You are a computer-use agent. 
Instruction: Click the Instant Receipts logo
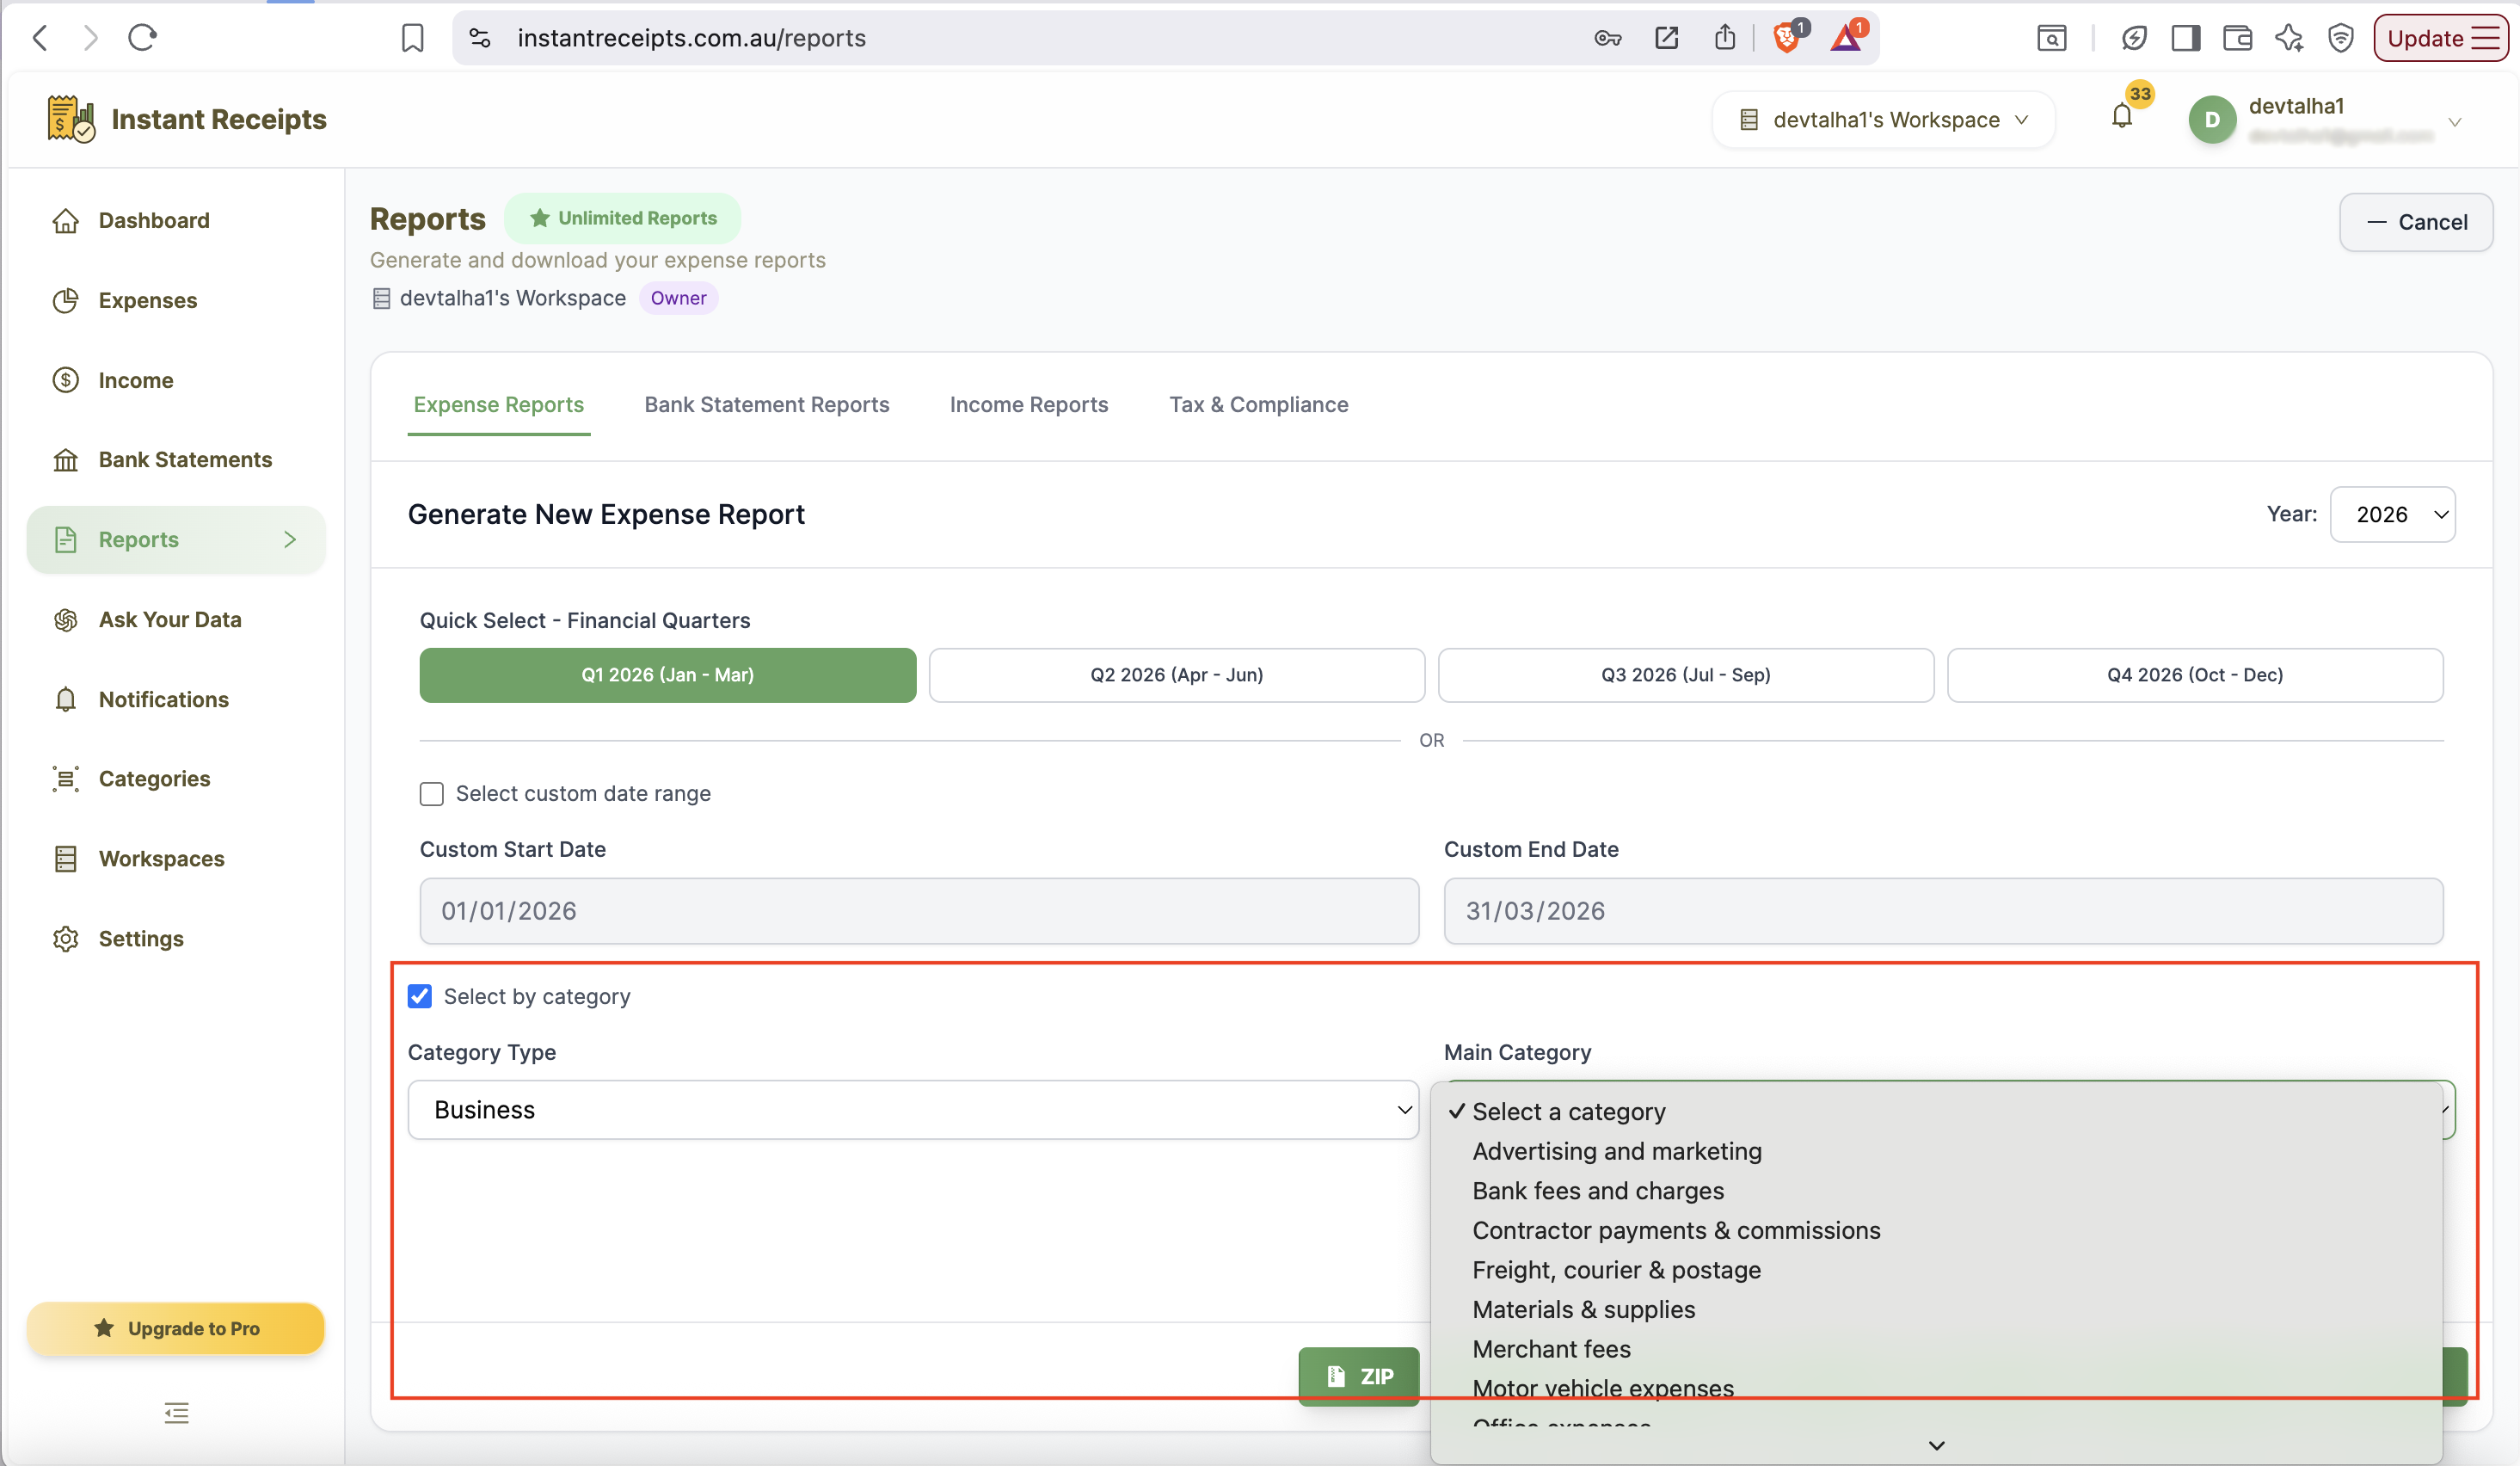coord(187,119)
